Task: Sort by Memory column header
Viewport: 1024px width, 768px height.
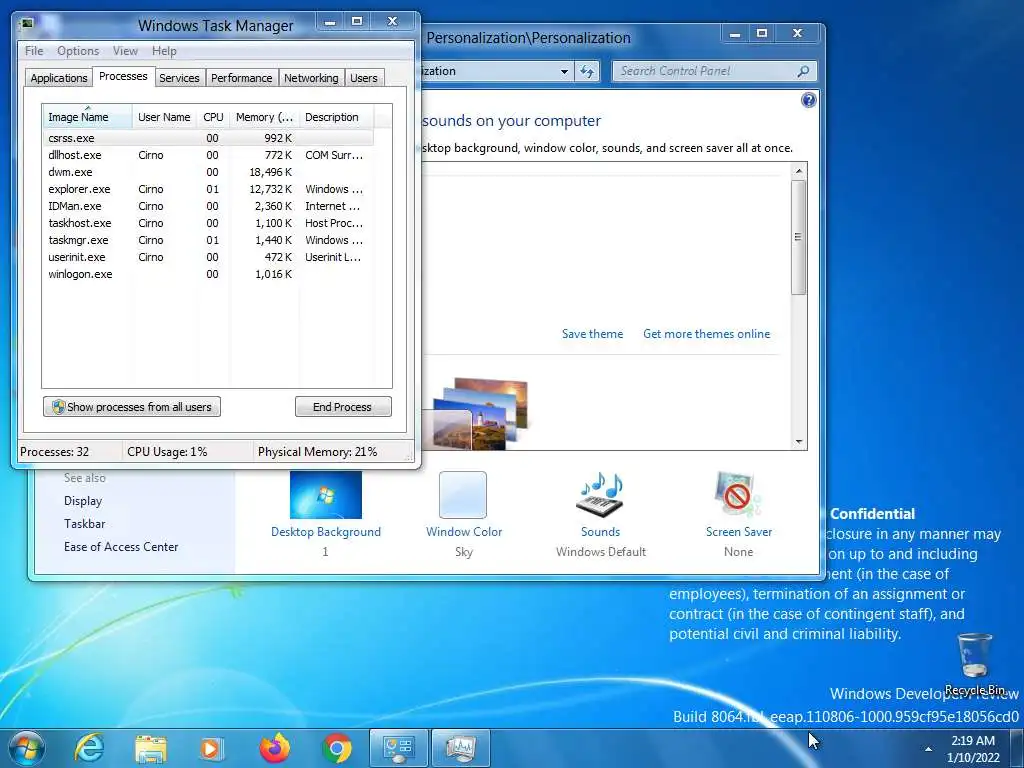Action: (264, 117)
